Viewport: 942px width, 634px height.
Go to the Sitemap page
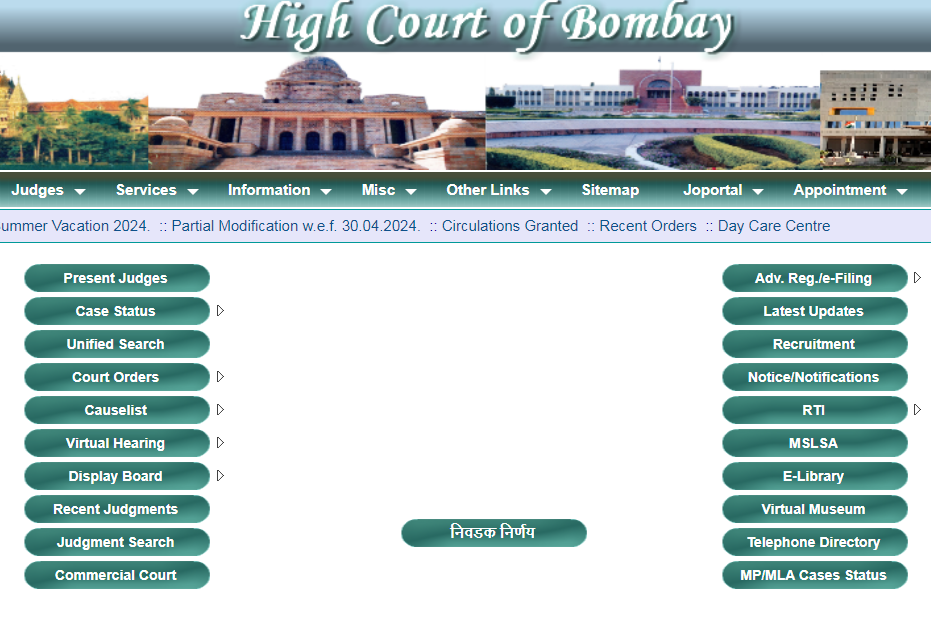(610, 191)
